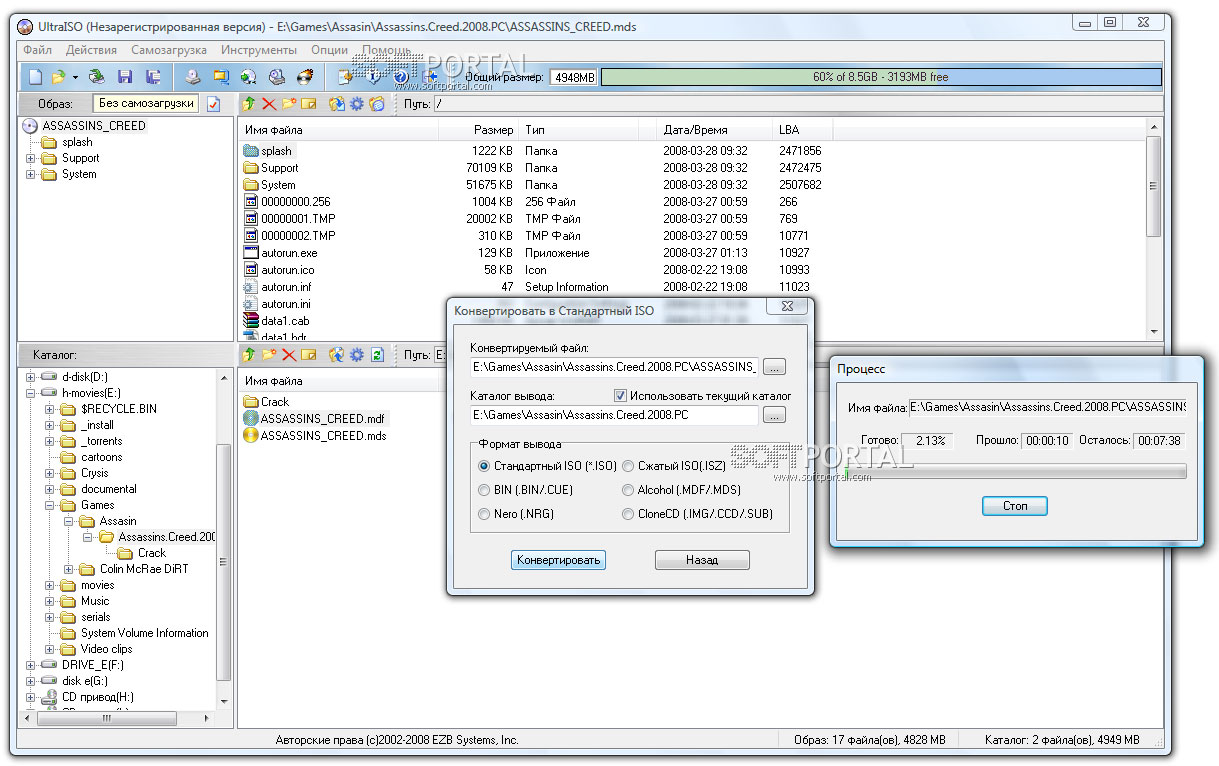Collapse the Games folder node

pyautogui.click(x=49, y=505)
